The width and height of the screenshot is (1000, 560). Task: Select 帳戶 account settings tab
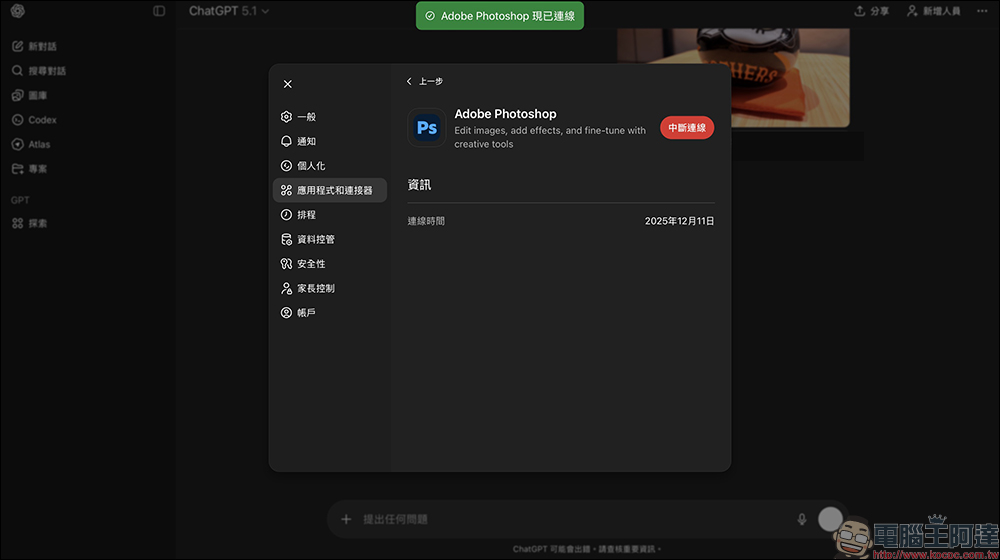pyautogui.click(x=330, y=313)
